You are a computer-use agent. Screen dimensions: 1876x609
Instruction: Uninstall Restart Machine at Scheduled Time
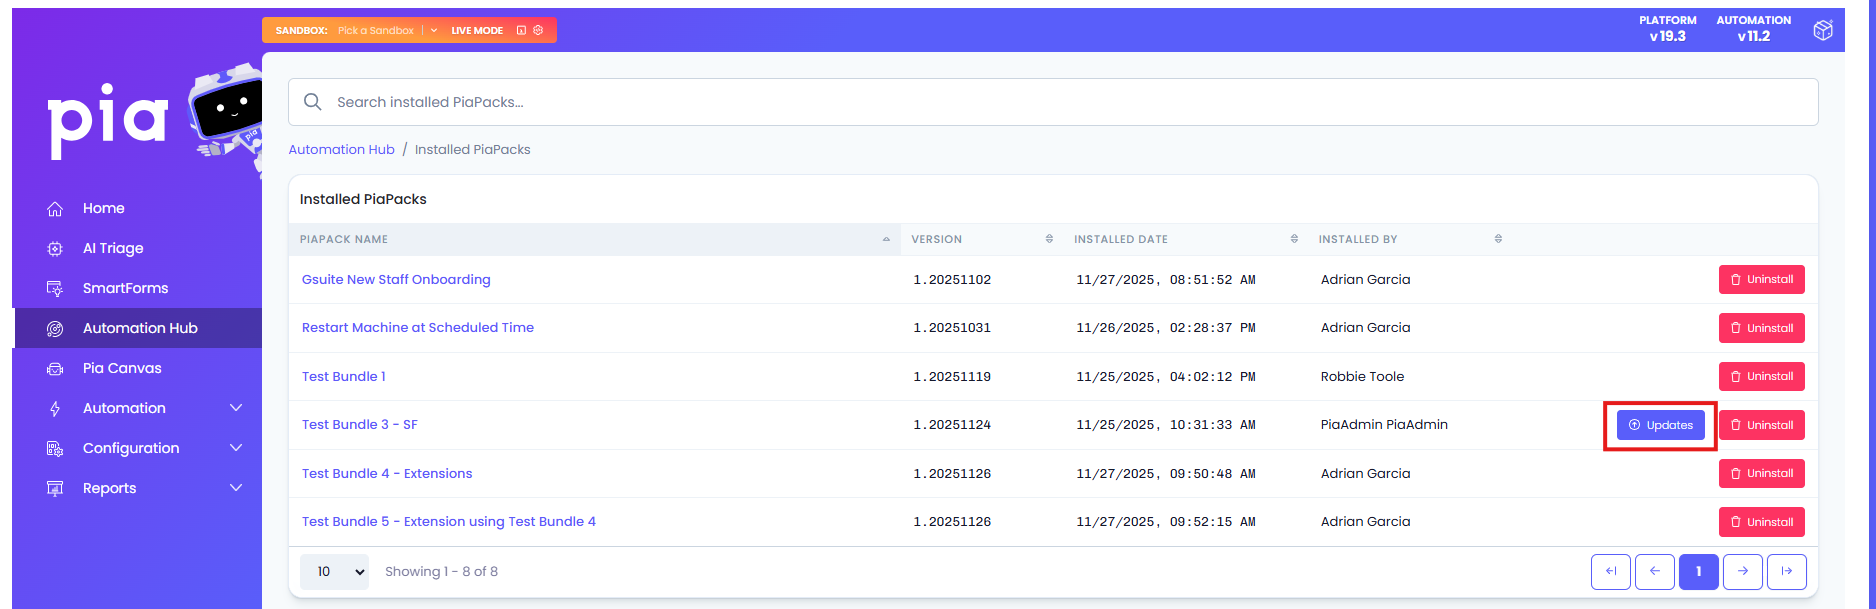(x=1762, y=328)
